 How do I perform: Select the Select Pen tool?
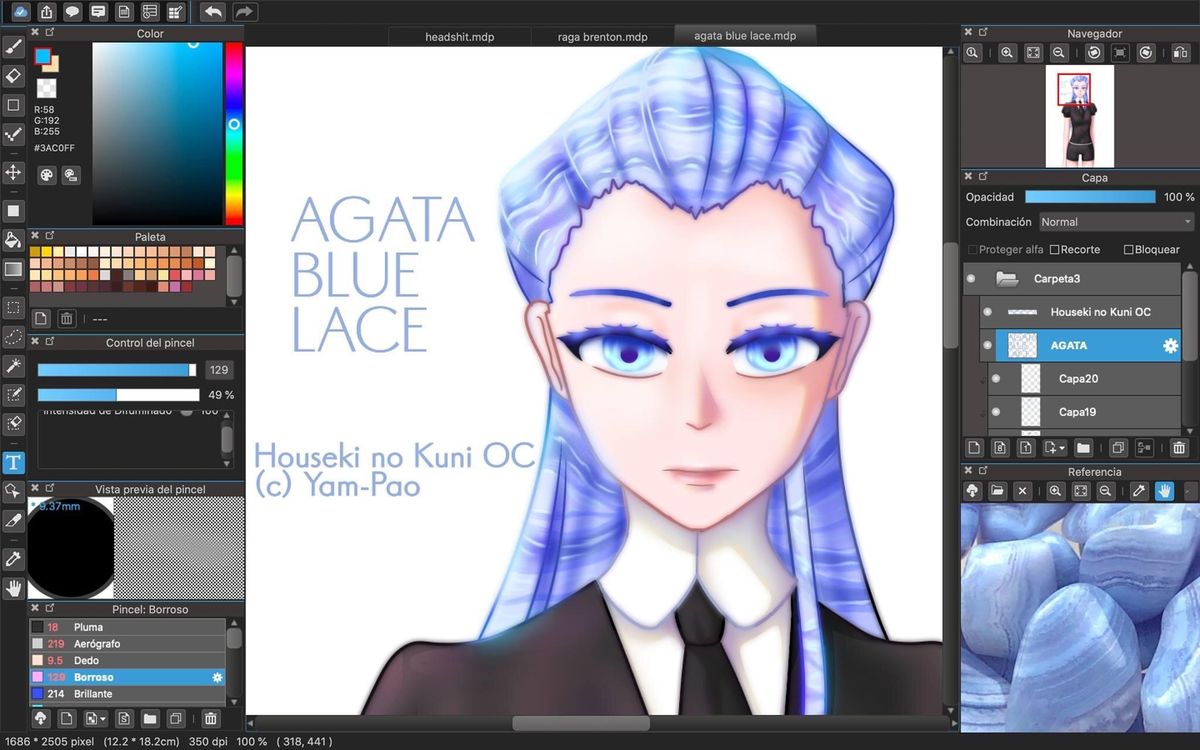coord(13,395)
